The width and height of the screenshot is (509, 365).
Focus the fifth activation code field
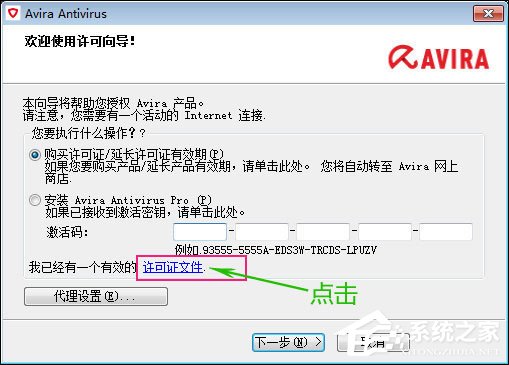point(446,232)
